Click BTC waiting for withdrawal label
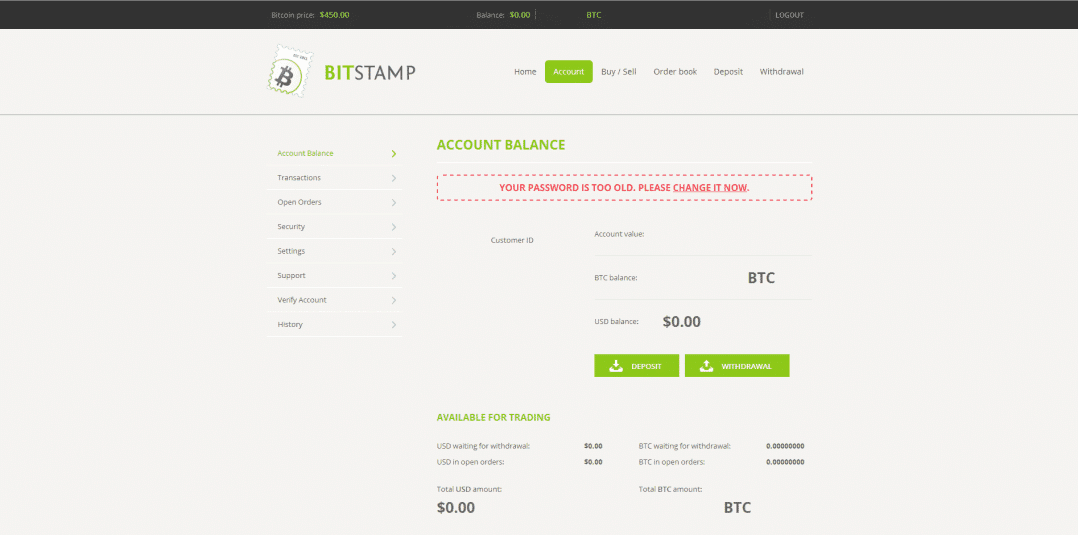The height and width of the screenshot is (535, 1078). (685, 446)
